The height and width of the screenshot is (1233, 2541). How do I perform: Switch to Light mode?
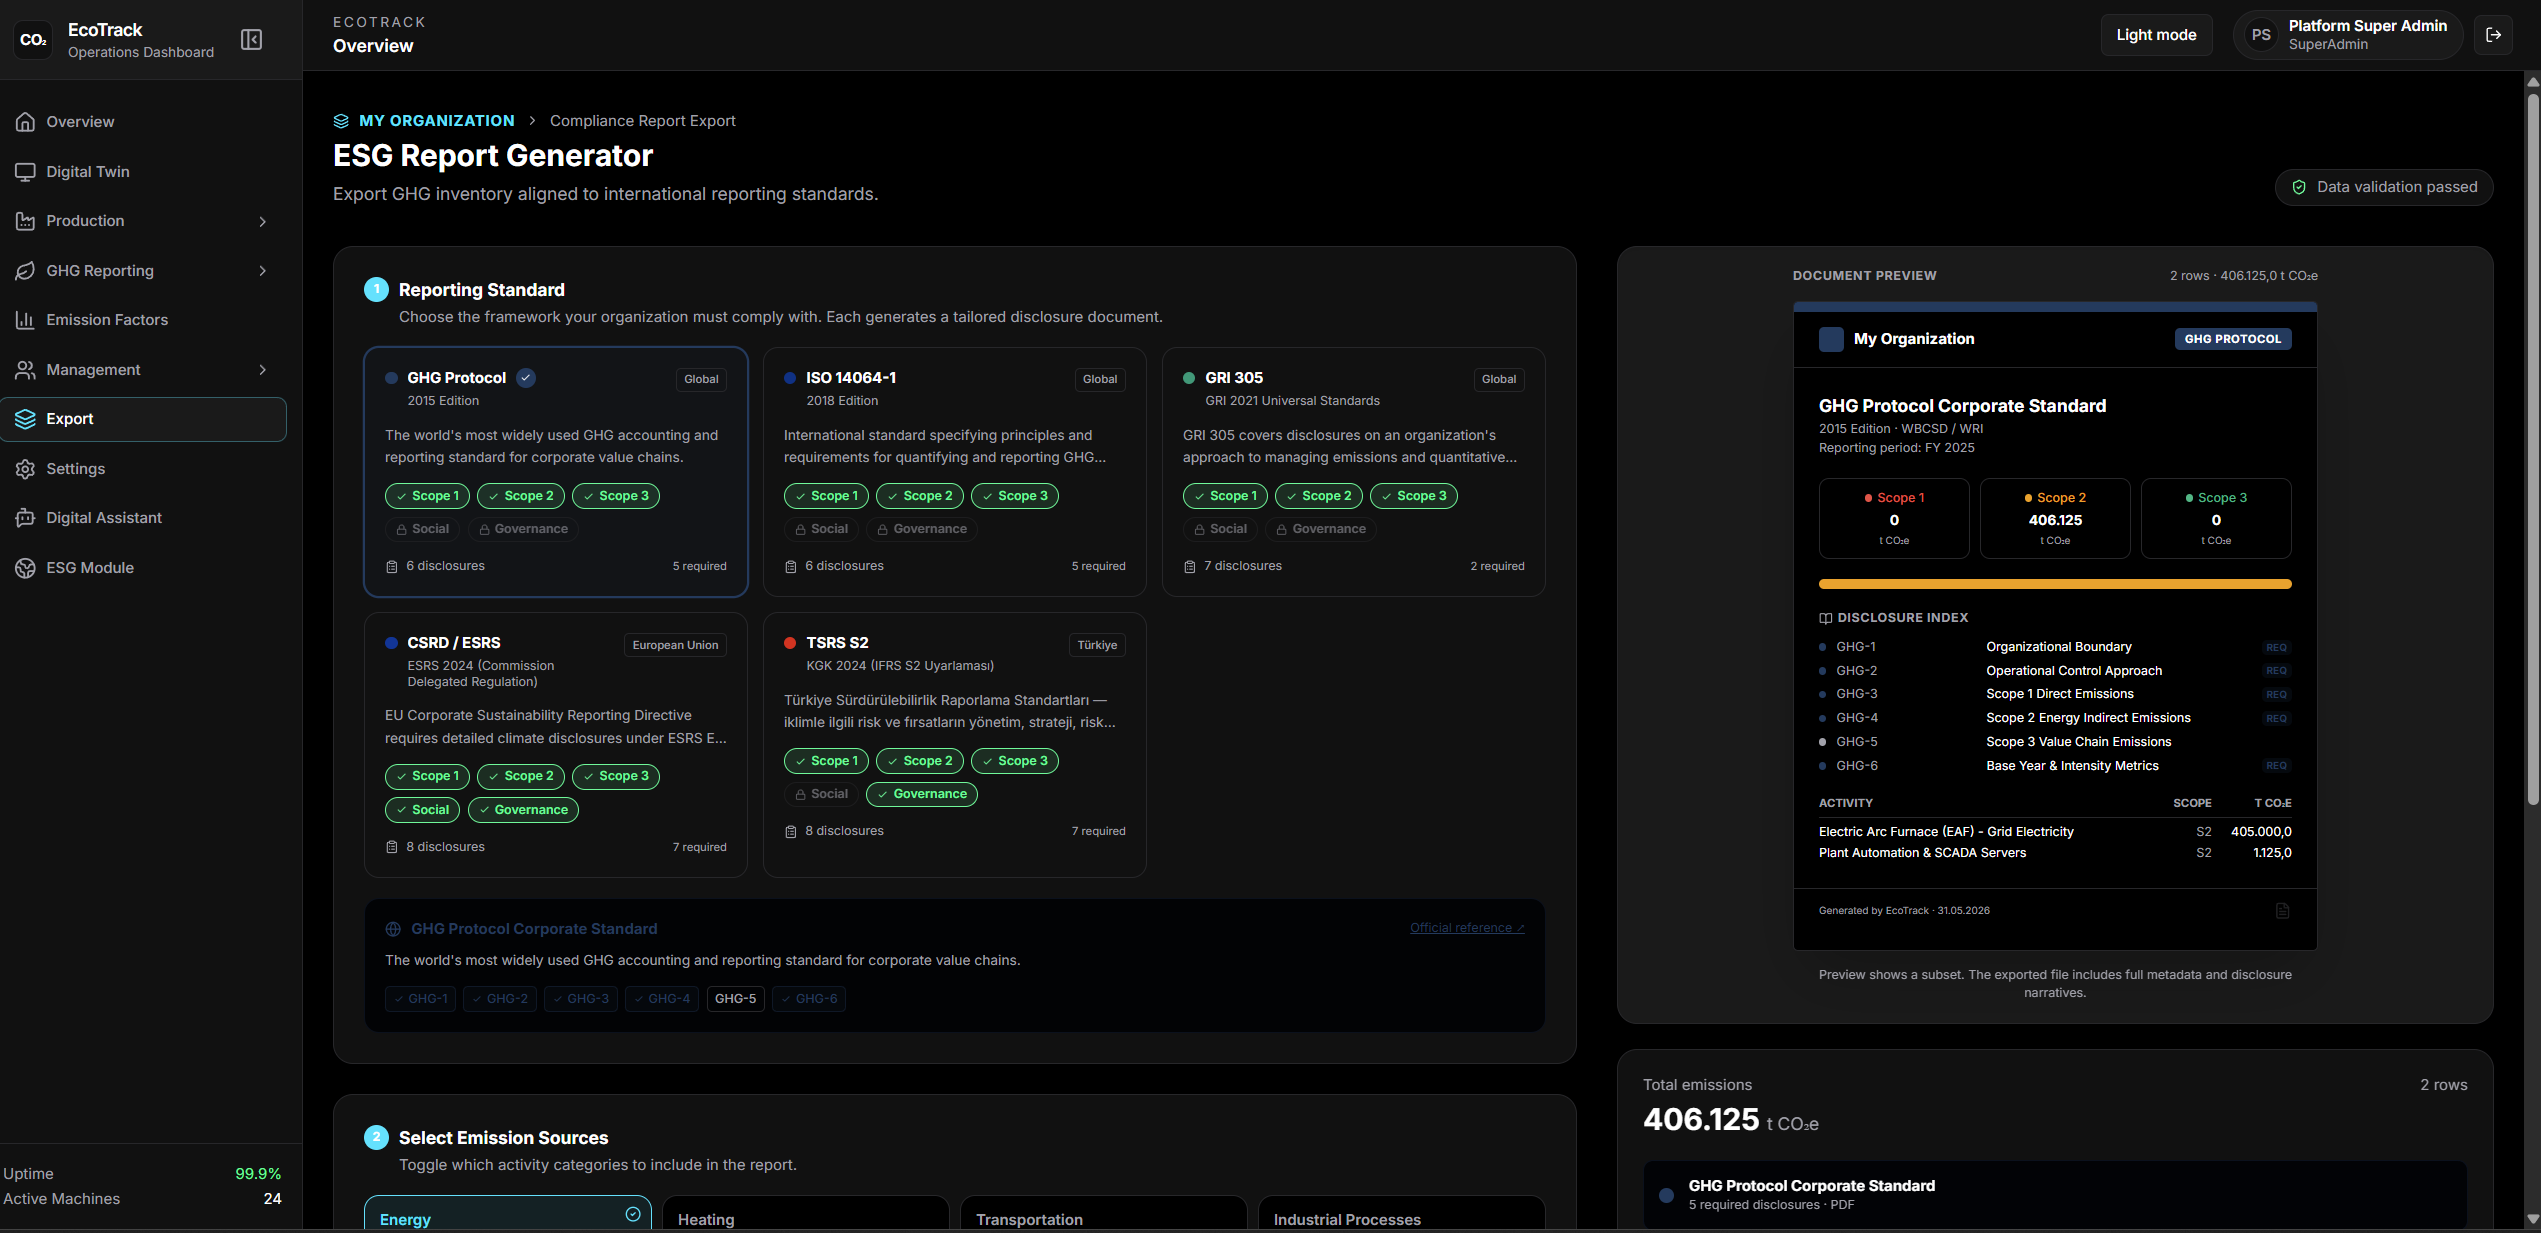[x=2156, y=35]
